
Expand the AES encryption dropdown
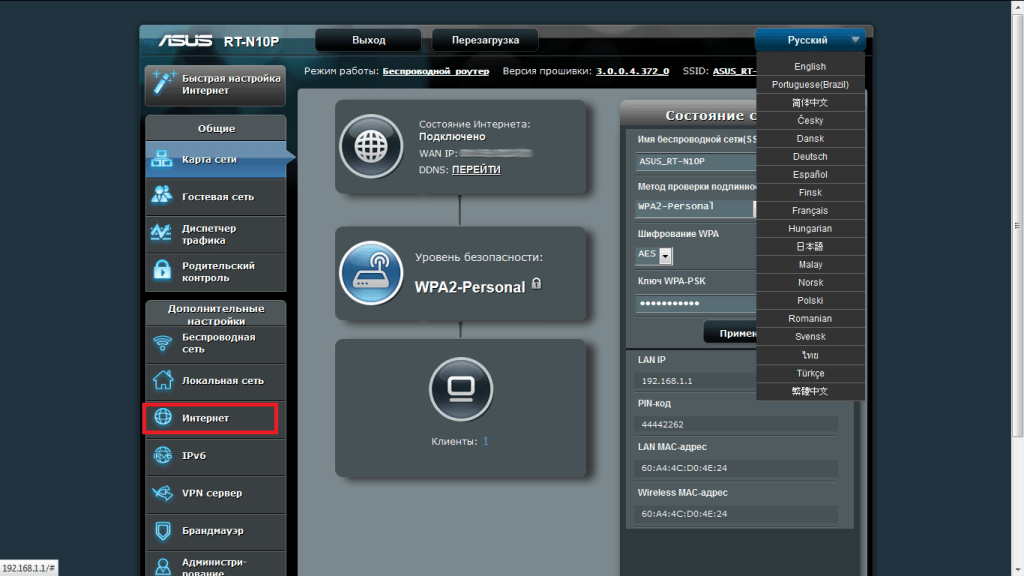pyautogui.click(x=666, y=255)
